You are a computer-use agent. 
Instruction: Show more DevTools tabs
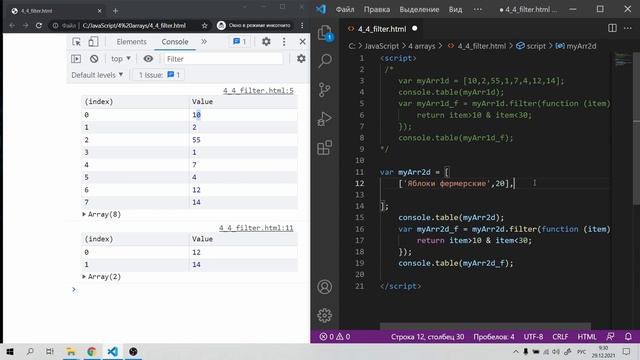[x=204, y=42]
